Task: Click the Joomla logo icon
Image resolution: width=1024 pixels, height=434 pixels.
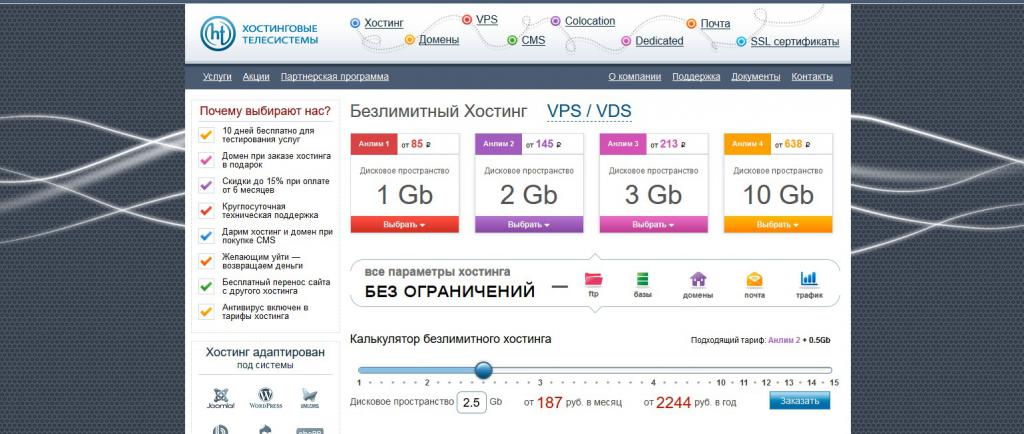Action: 221,397
